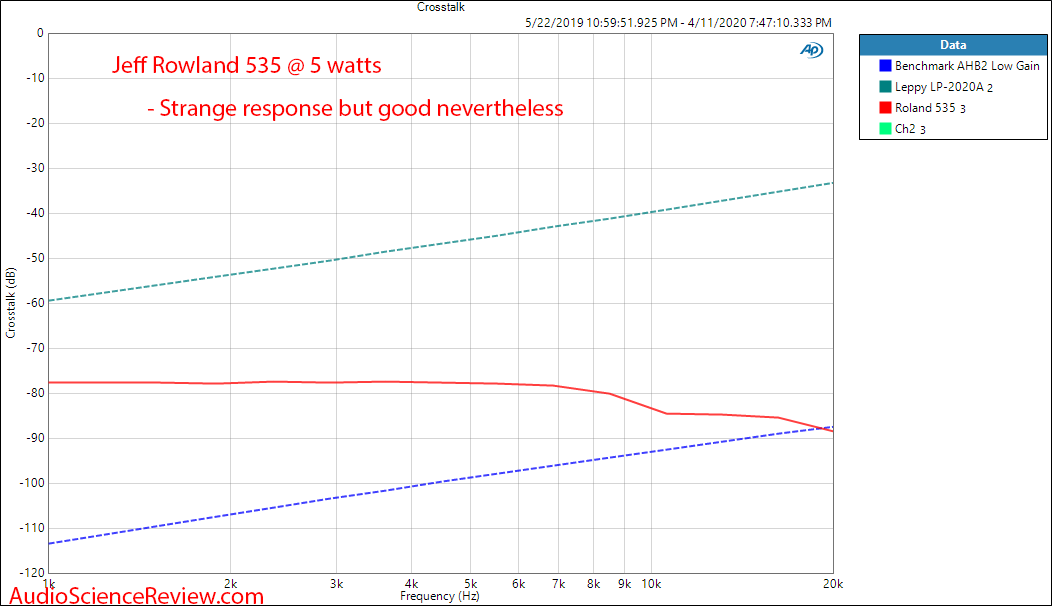Click the '-60' tick on the dB axis
The image size is (1052, 606).
pos(35,303)
